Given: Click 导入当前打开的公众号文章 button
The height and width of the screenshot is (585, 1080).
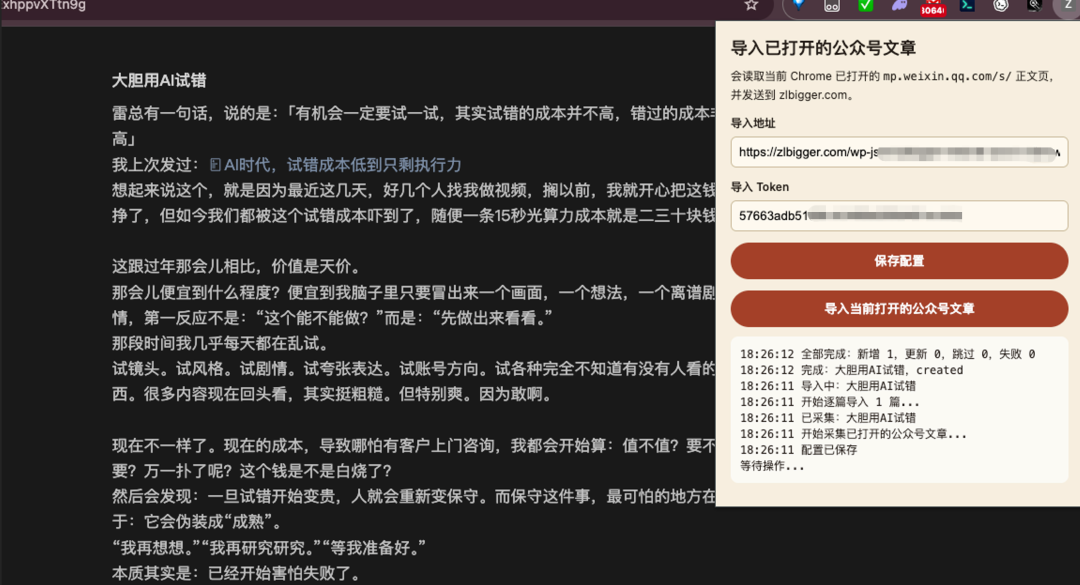Looking at the screenshot, I should click(899, 309).
